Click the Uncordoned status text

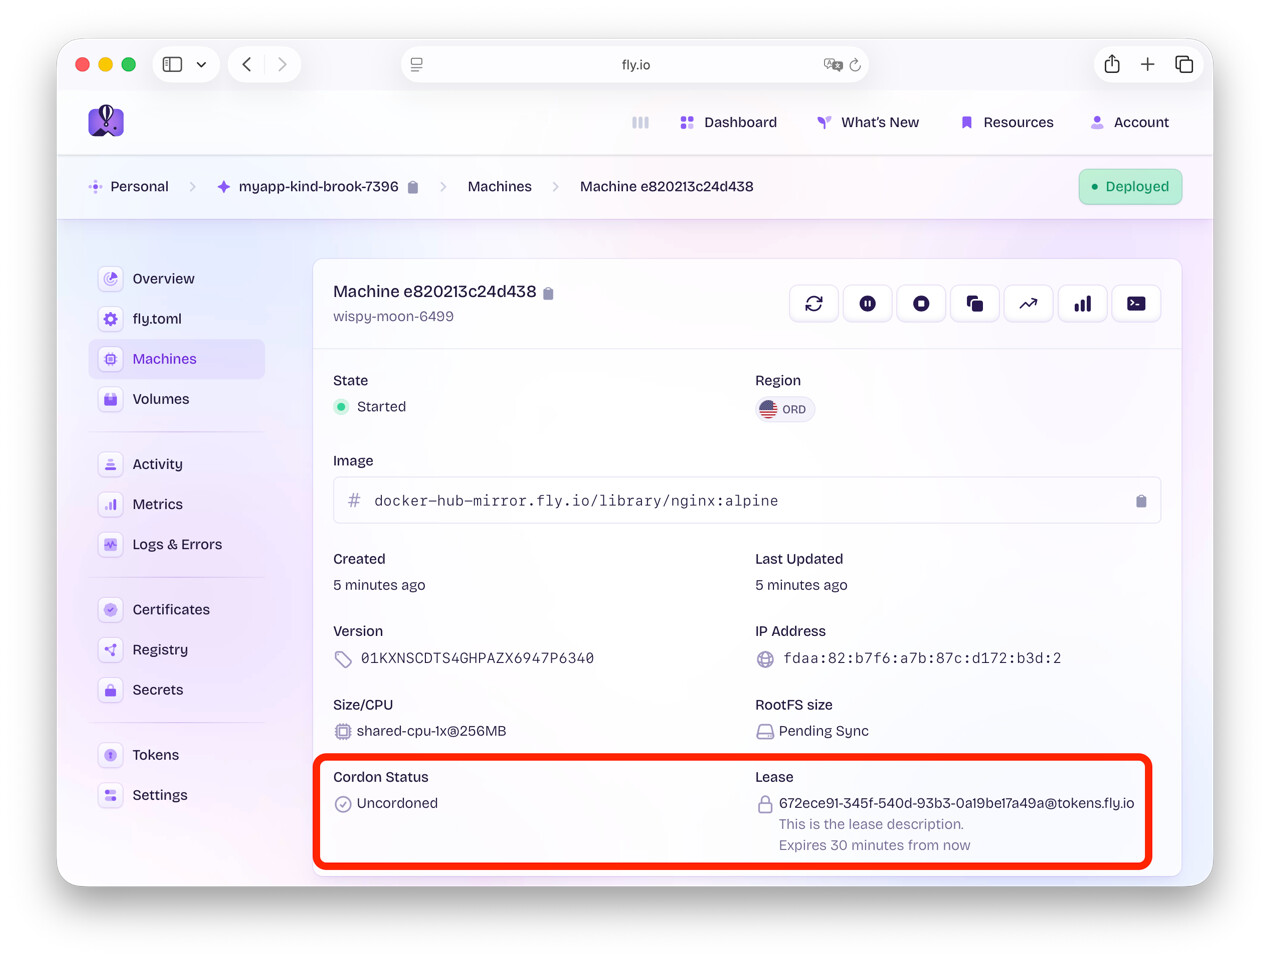click(397, 803)
